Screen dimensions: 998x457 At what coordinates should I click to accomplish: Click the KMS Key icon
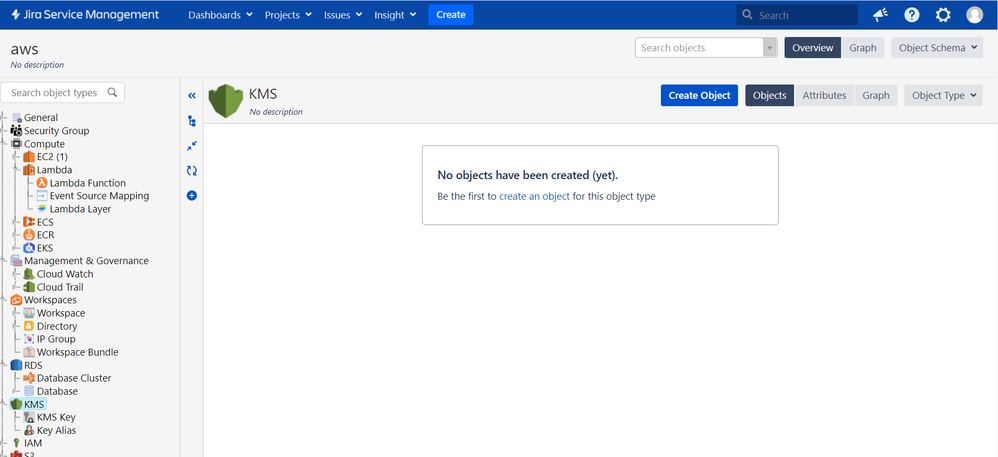29,418
